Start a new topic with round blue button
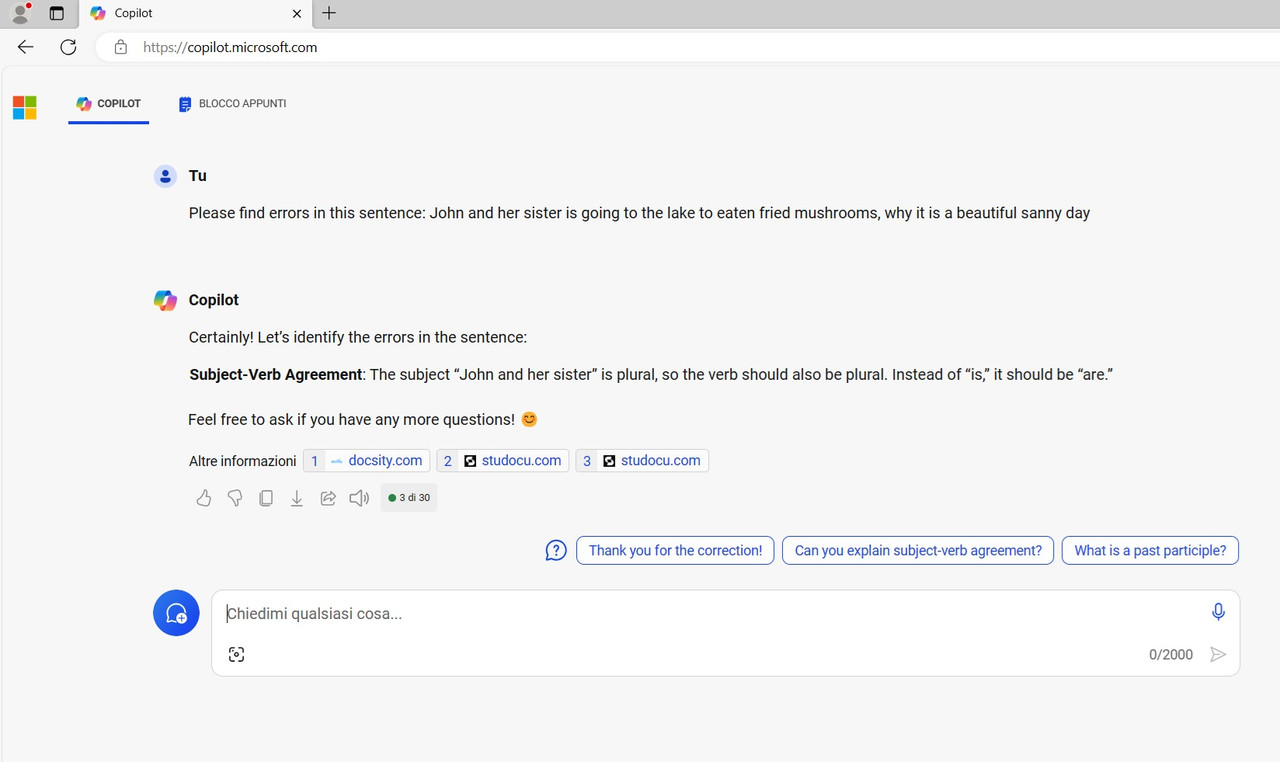This screenshot has width=1280, height=762. [x=176, y=613]
